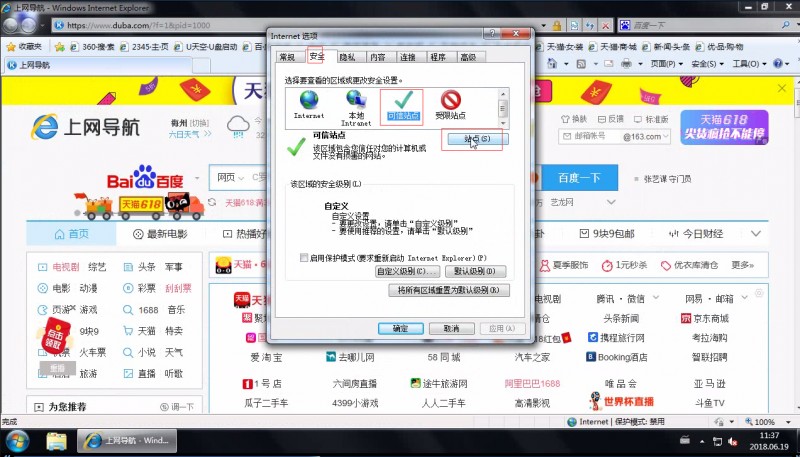Viewport: 800px width, 457px height.
Task: Open the 360搜索 favorites link
Action: click(x=92, y=46)
